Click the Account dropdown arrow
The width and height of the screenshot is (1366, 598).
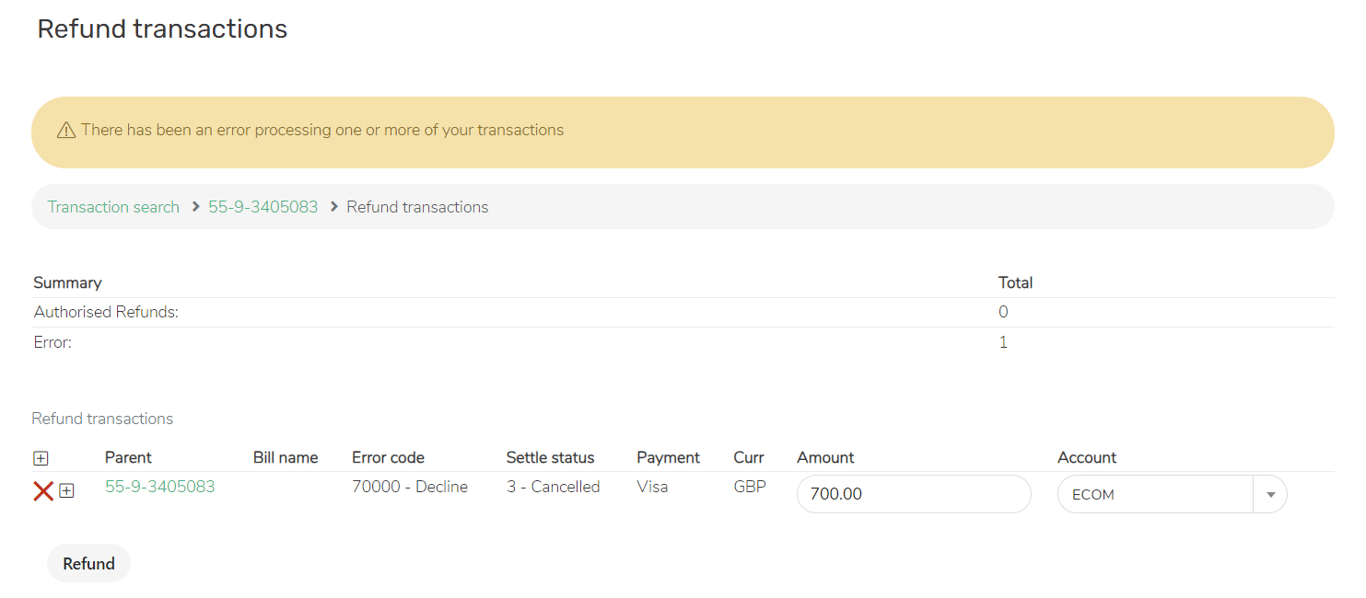tap(1270, 494)
